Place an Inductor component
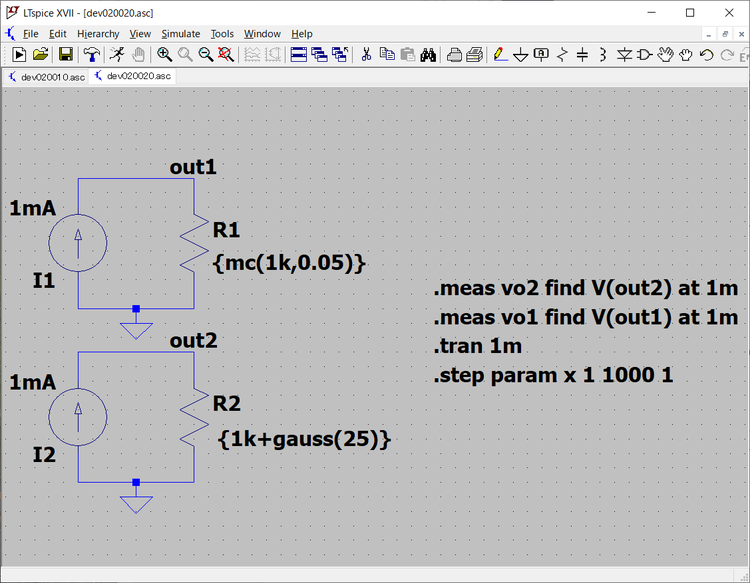Viewport: 750px width, 583px height. [x=603, y=55]
